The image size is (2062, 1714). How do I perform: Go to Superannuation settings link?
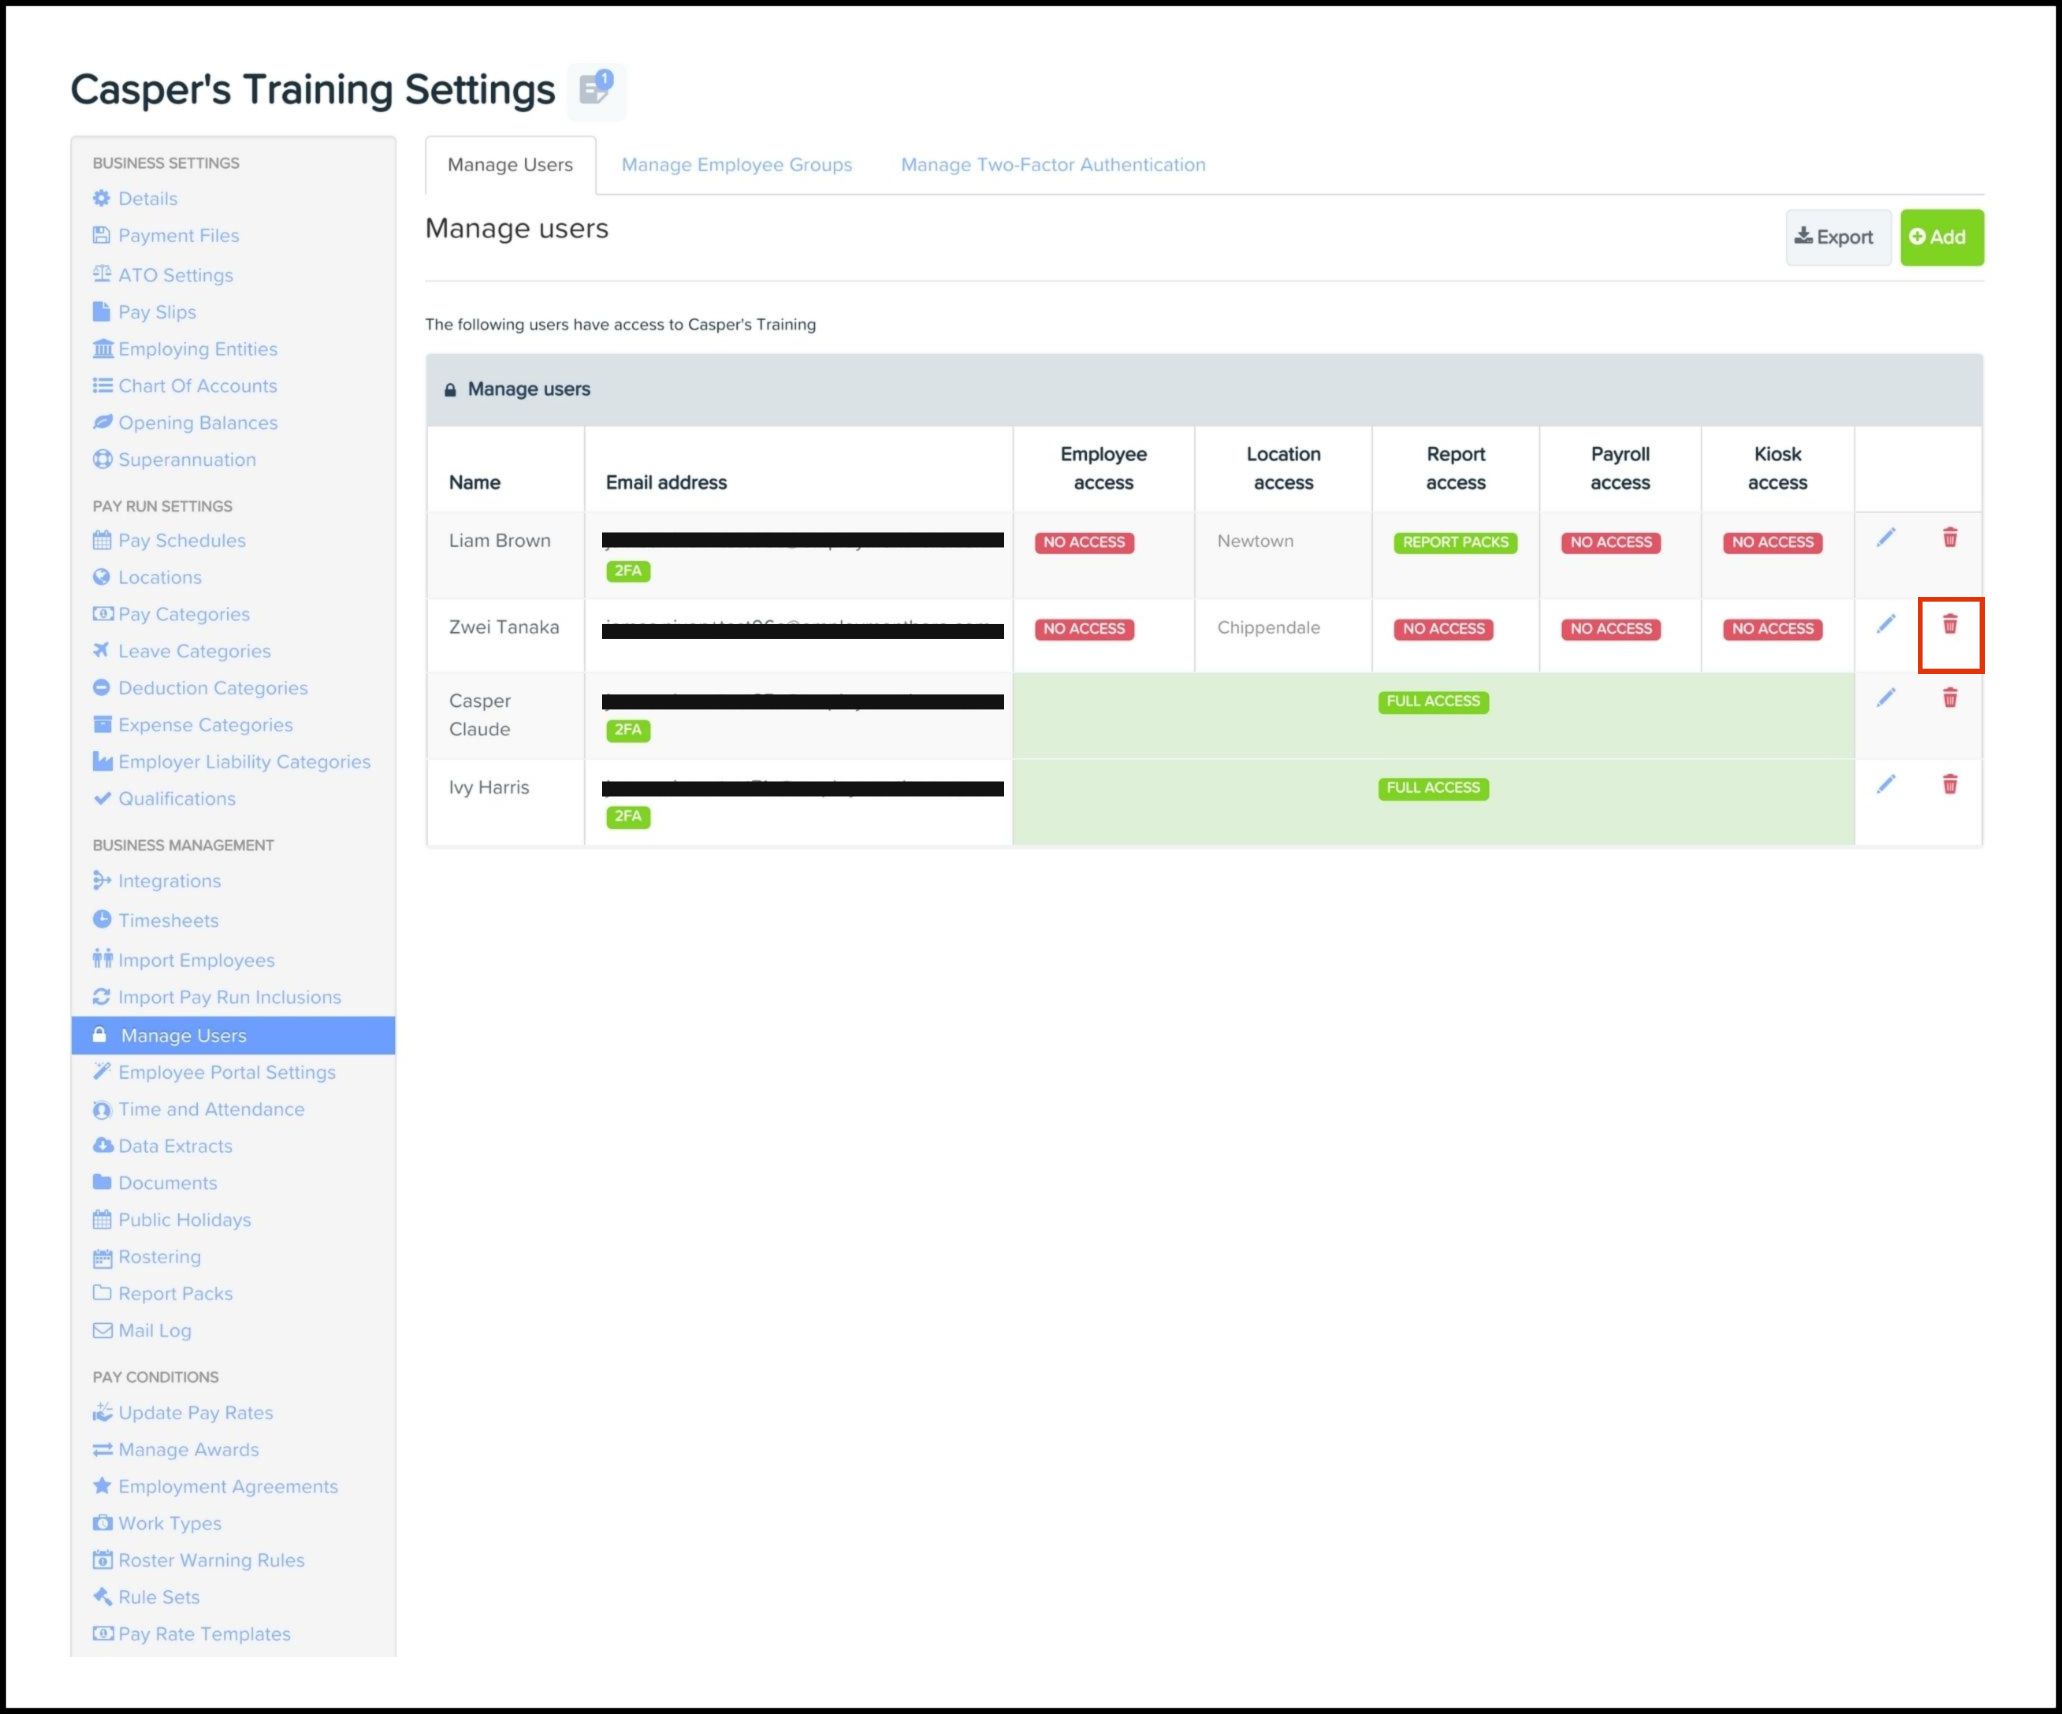coord(186,460)
